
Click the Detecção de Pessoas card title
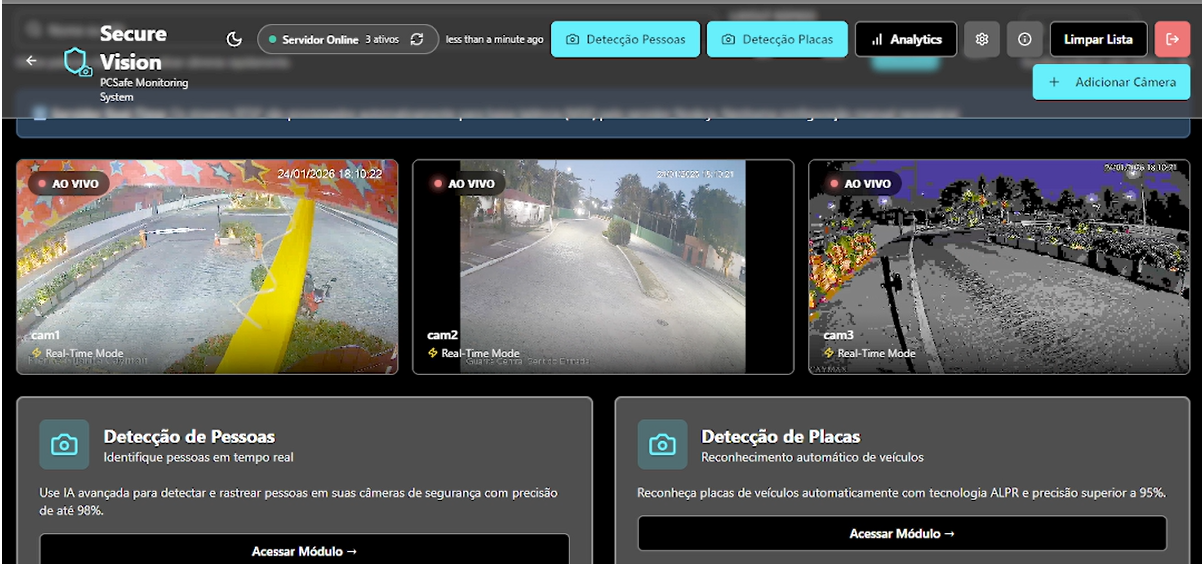189,436
